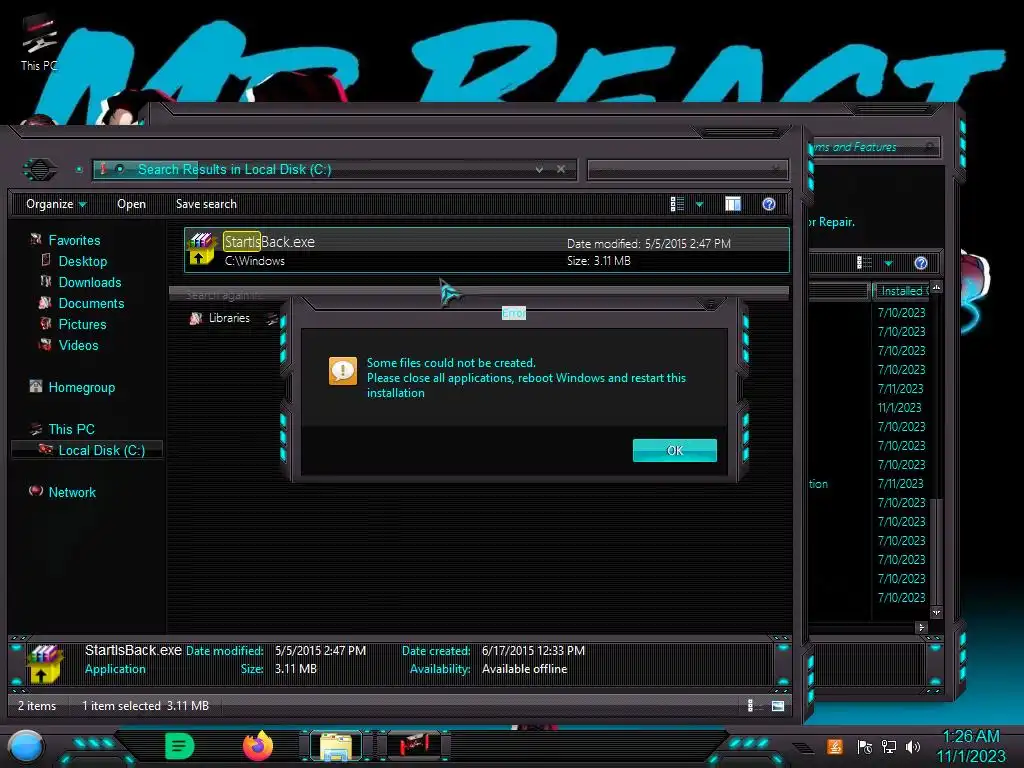This screenshot has width=1024, height=768.
Task: Click view icon in Programs and Features toolbar
Action: click(864, 263)
